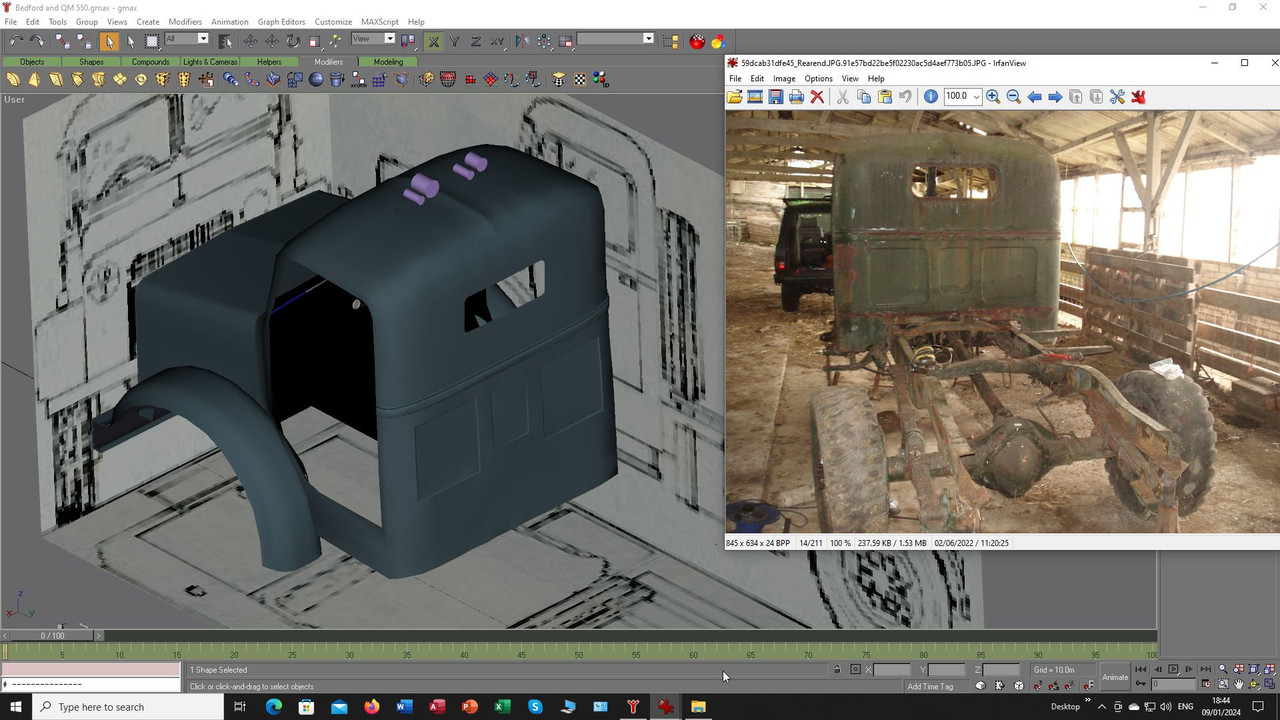Click the 0 / 100 time slider
This screenshot has width=1280, height=720.
click(x=52, y=635)
